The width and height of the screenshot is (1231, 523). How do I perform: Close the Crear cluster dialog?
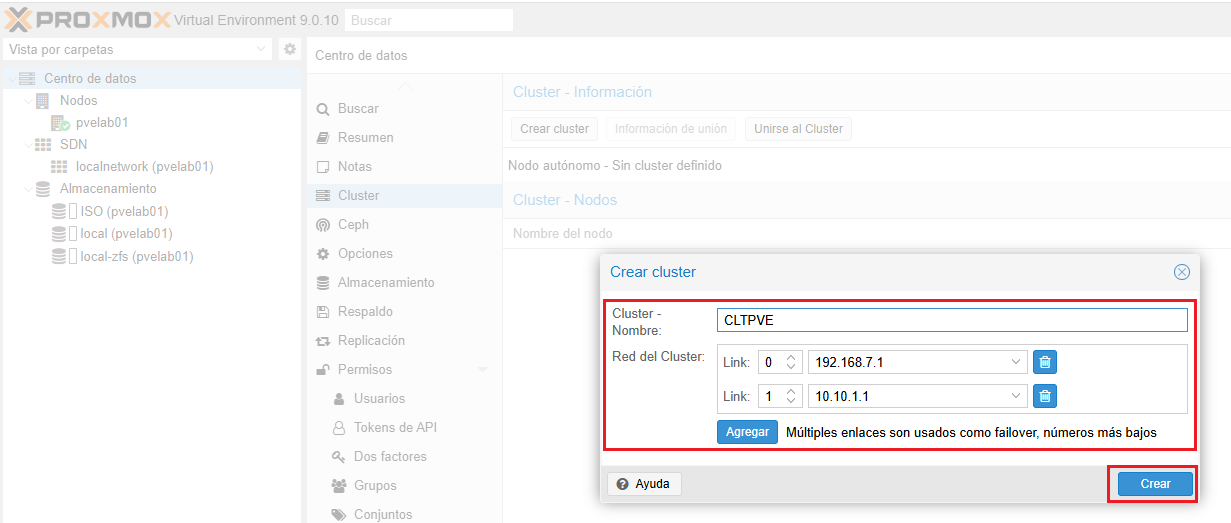(1182, 272)
